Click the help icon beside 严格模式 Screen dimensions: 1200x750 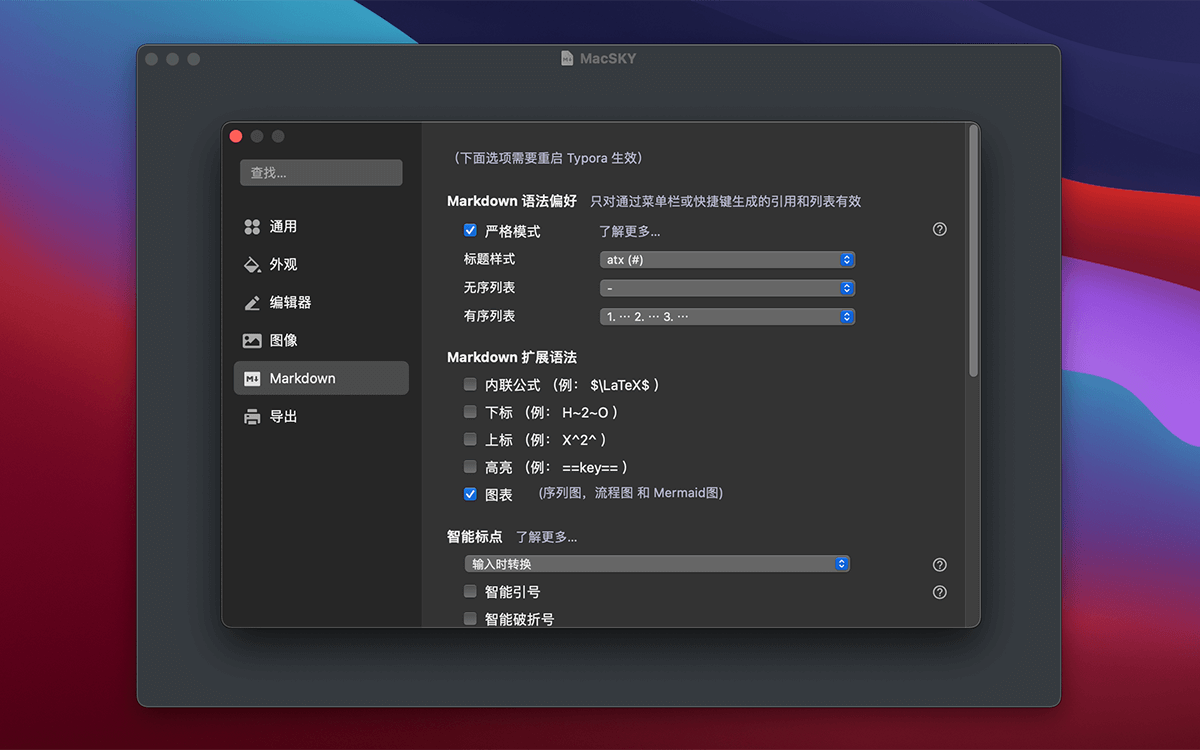pos(939,229)
